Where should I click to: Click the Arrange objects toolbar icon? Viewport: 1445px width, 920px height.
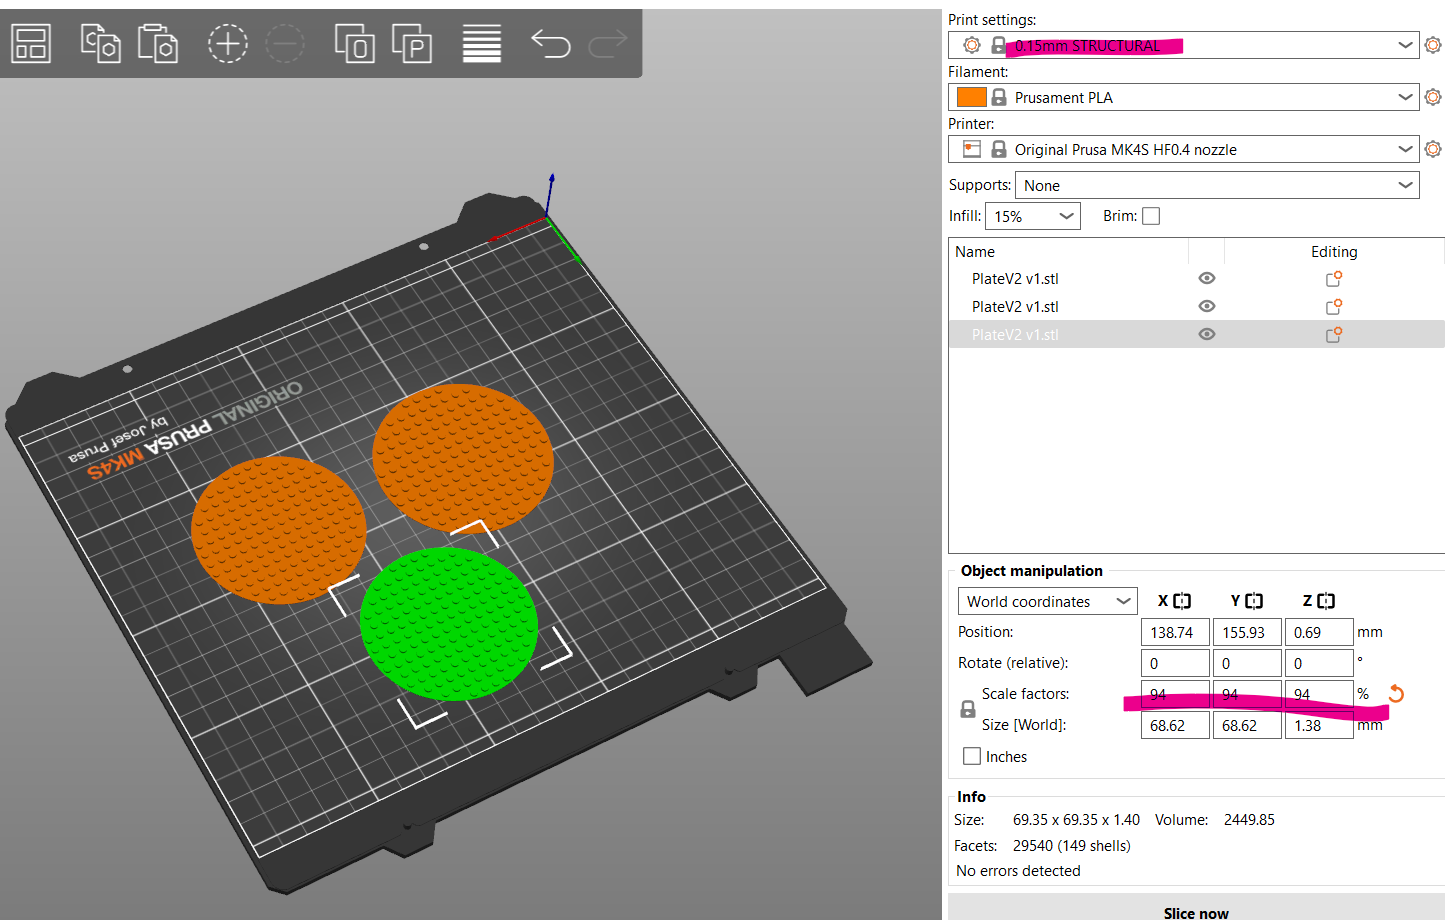[31, 44]
